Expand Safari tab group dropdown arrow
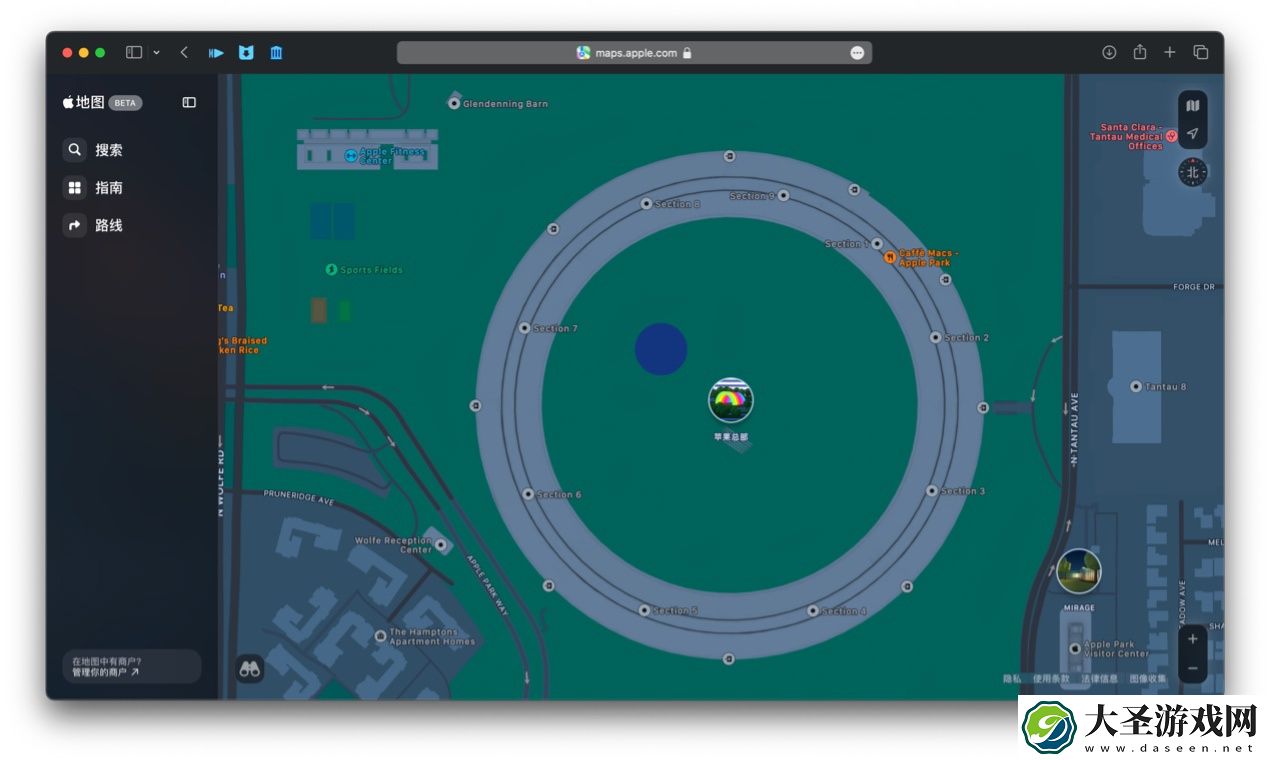 [156, 52]
